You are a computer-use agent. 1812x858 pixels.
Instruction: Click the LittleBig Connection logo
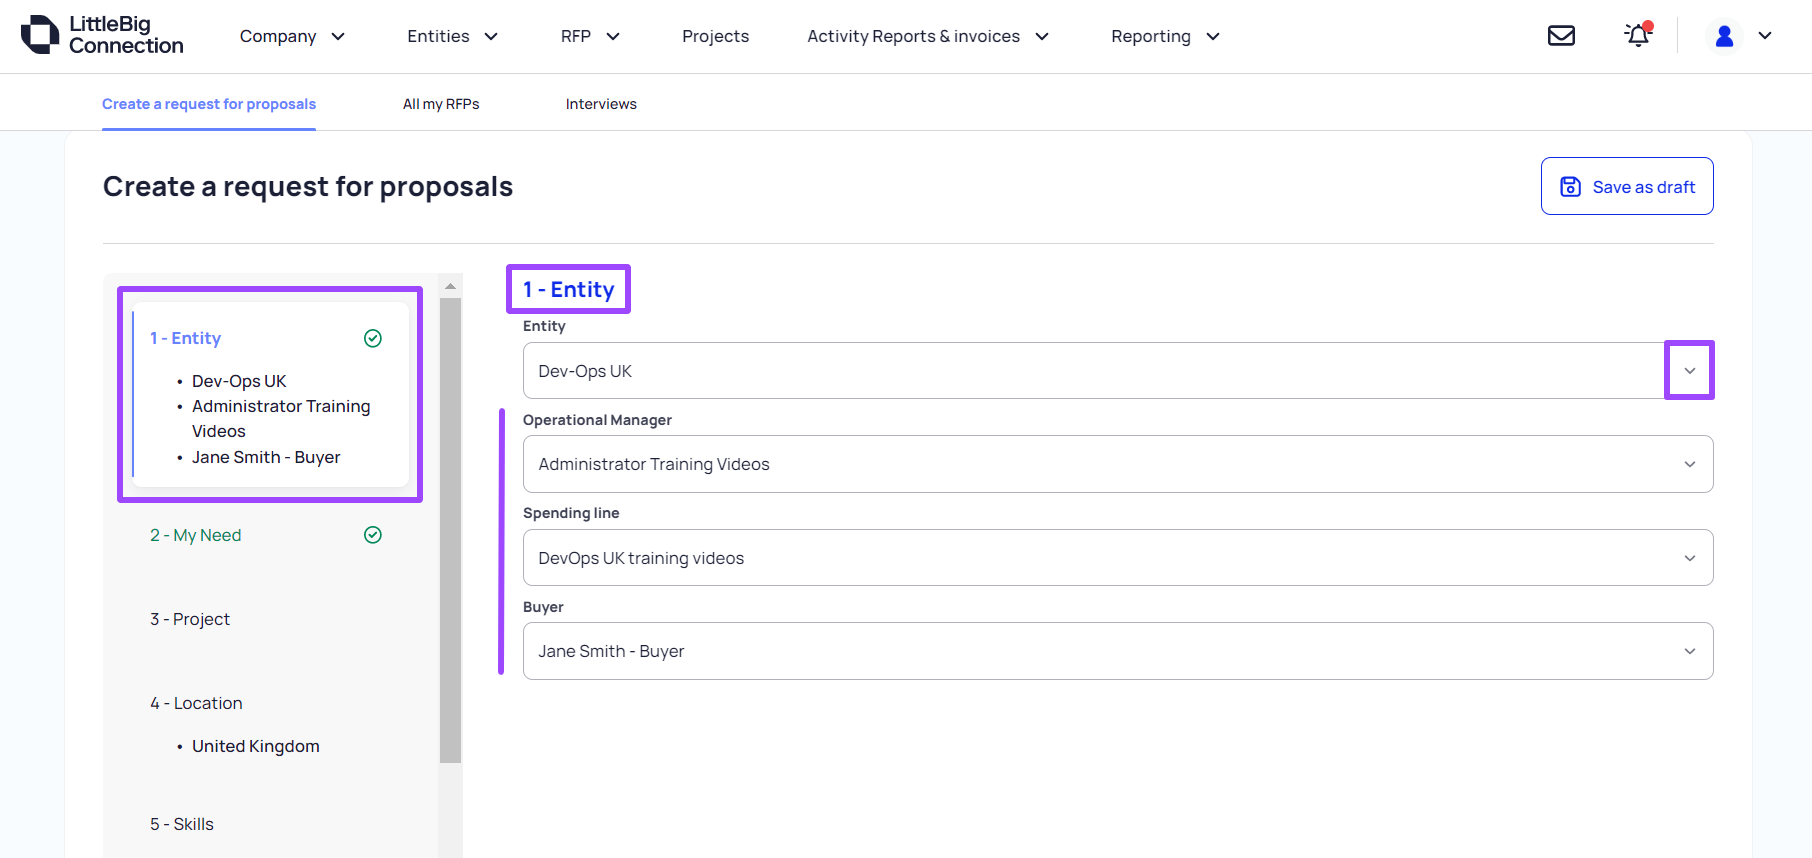pos(102,35)
